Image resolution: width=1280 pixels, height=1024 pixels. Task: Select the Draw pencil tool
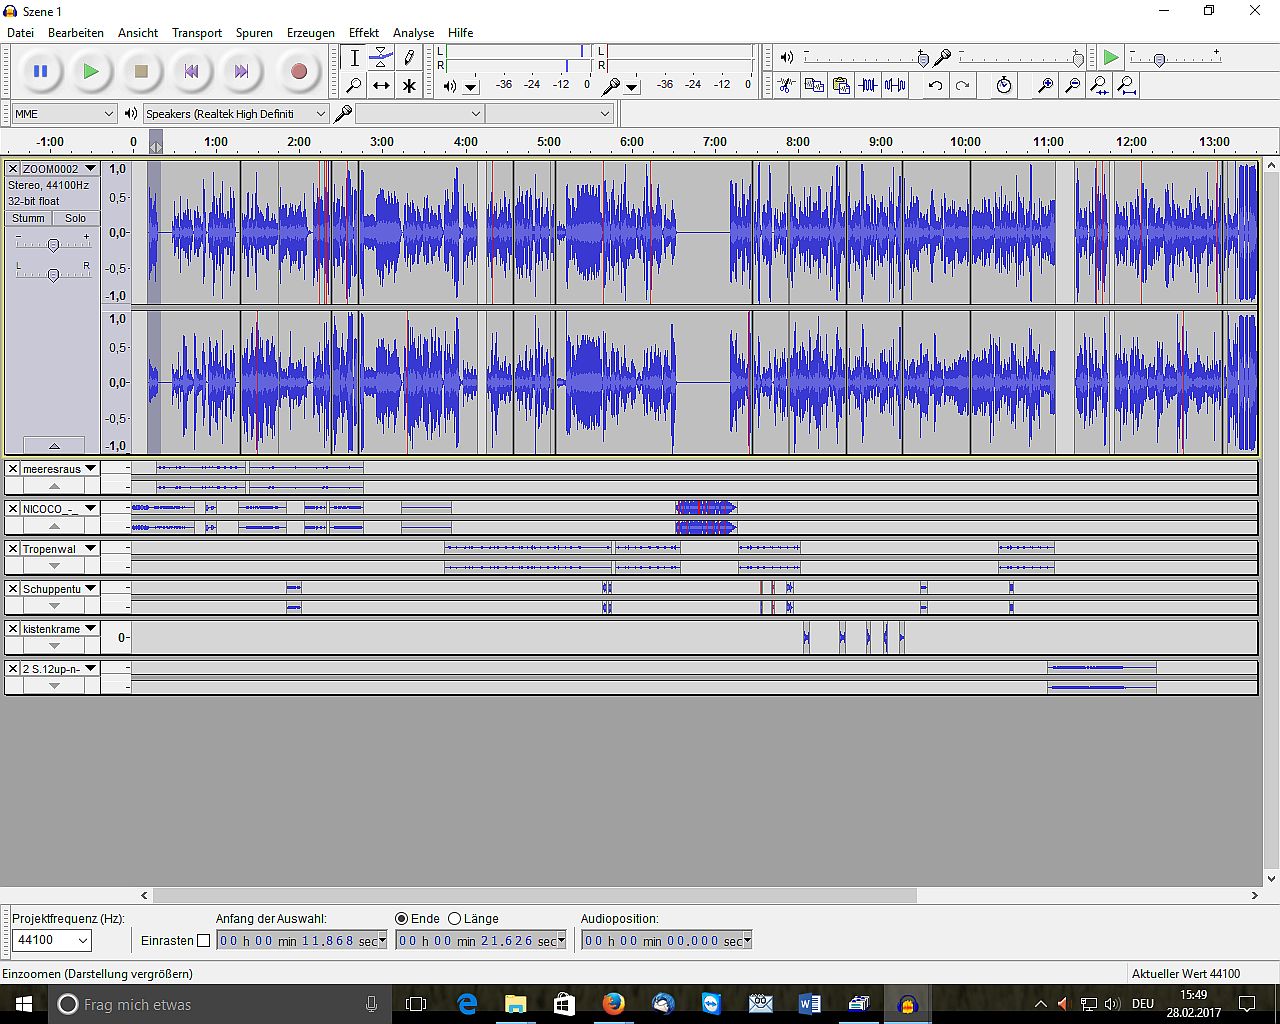[x=409, y=58]
